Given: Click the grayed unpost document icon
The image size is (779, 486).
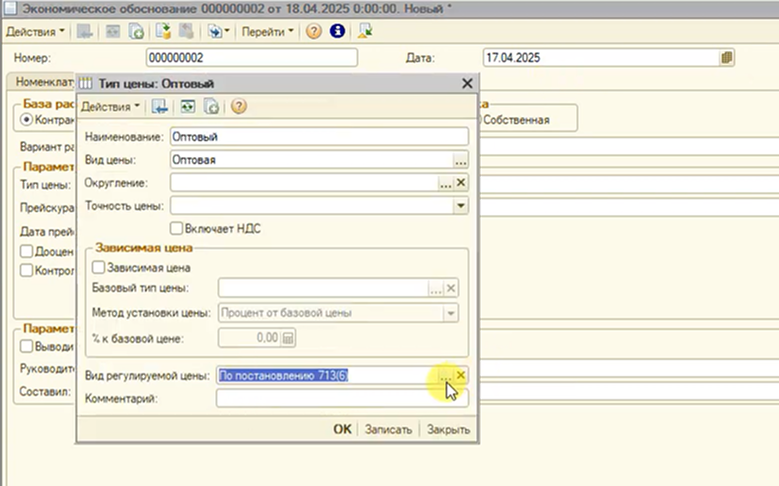Looking at the screenshot, I should point(186,32).
